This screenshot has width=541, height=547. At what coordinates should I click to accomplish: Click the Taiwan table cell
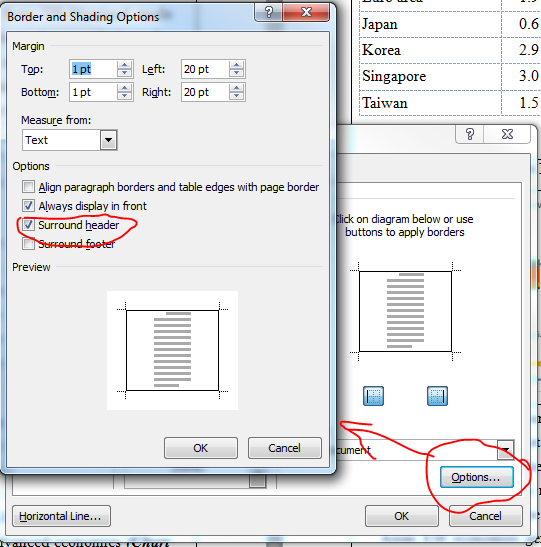(x=430, y=103)
